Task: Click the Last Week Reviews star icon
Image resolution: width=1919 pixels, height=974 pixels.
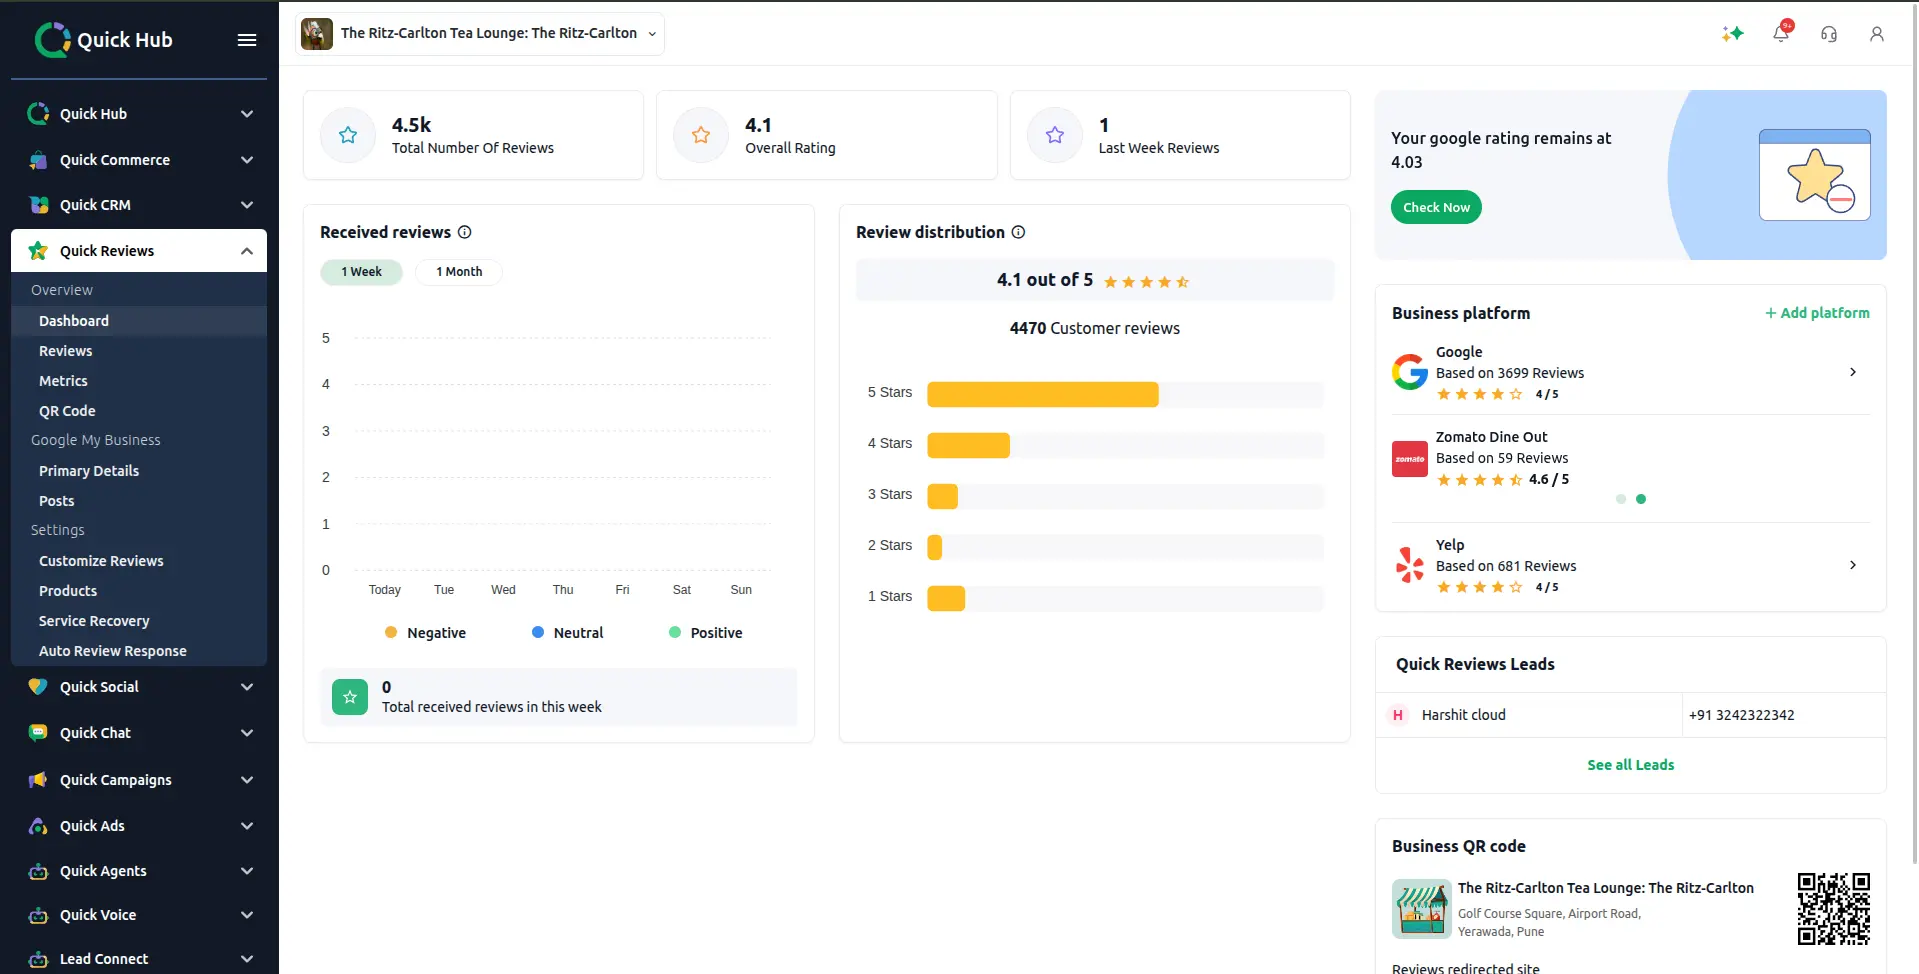Action: point(1055,135)
